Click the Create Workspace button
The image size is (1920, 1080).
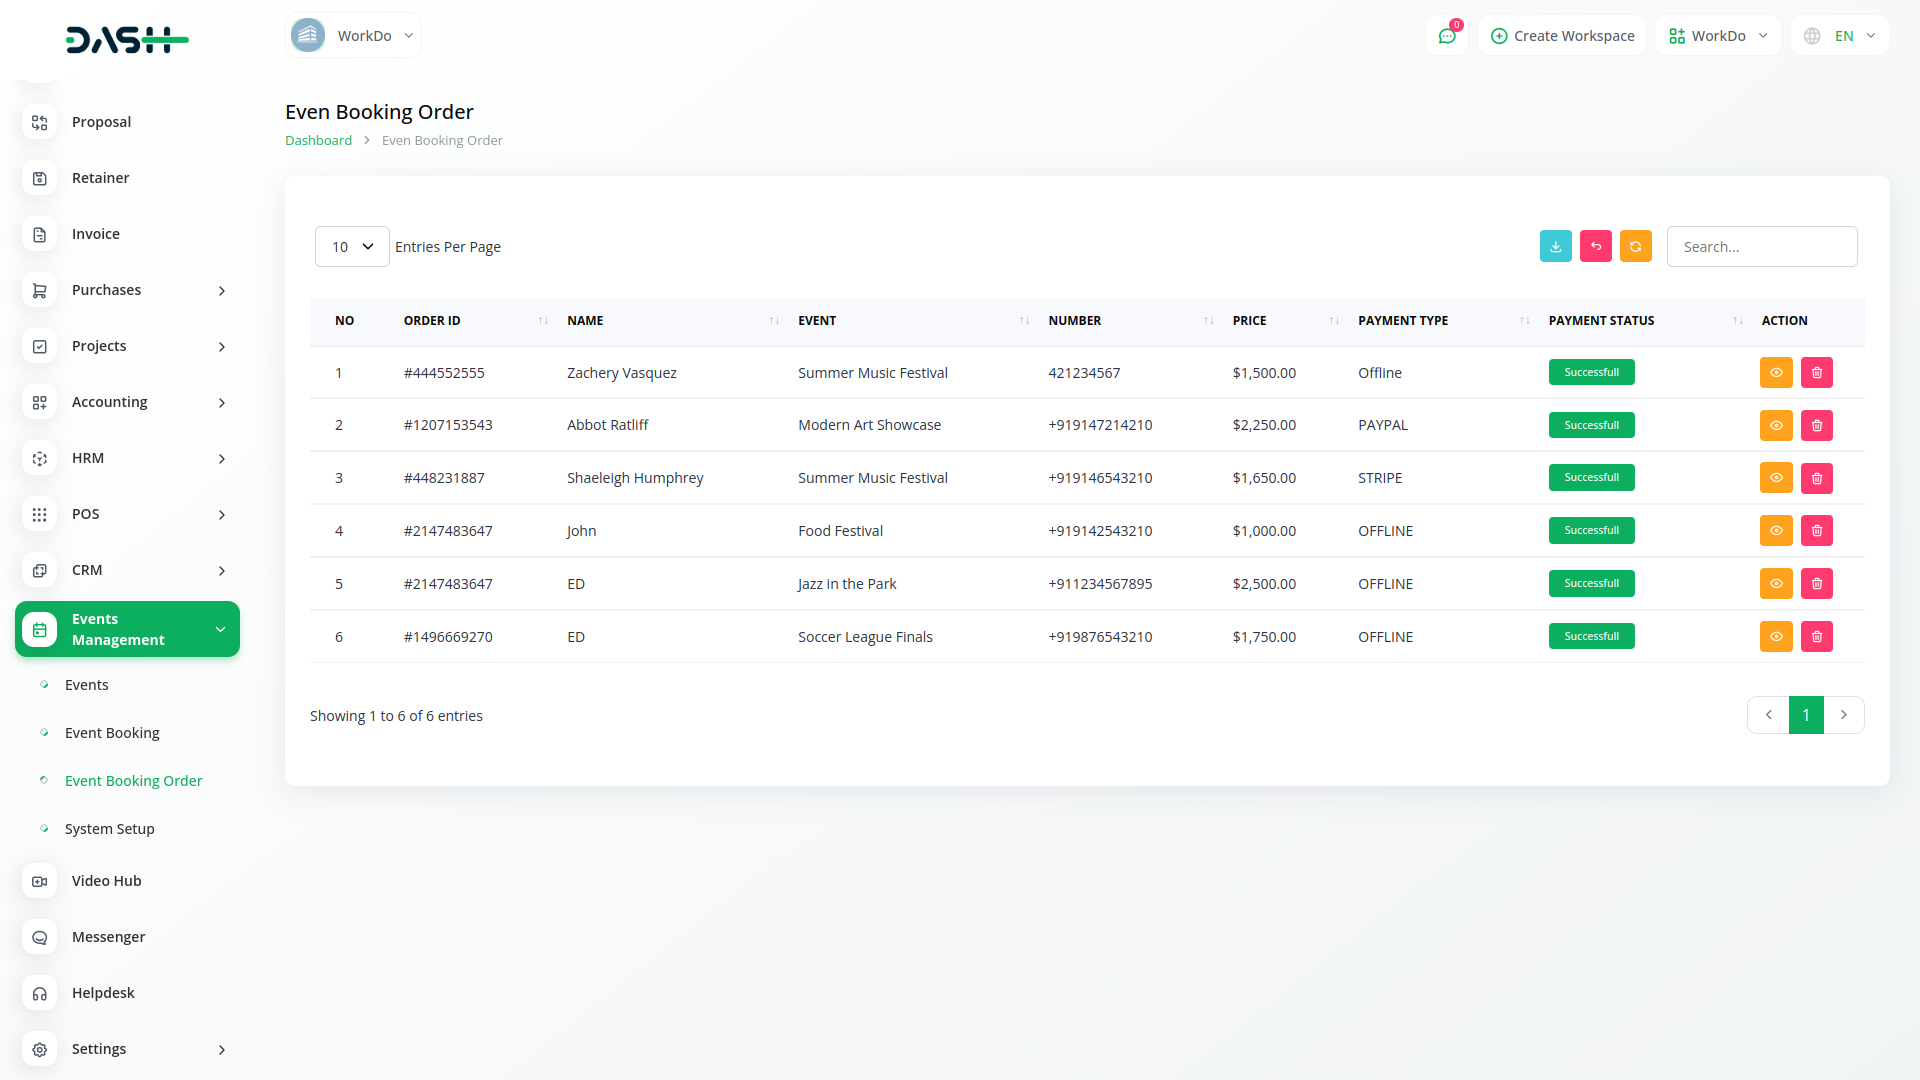click(x=1562, y=36)
